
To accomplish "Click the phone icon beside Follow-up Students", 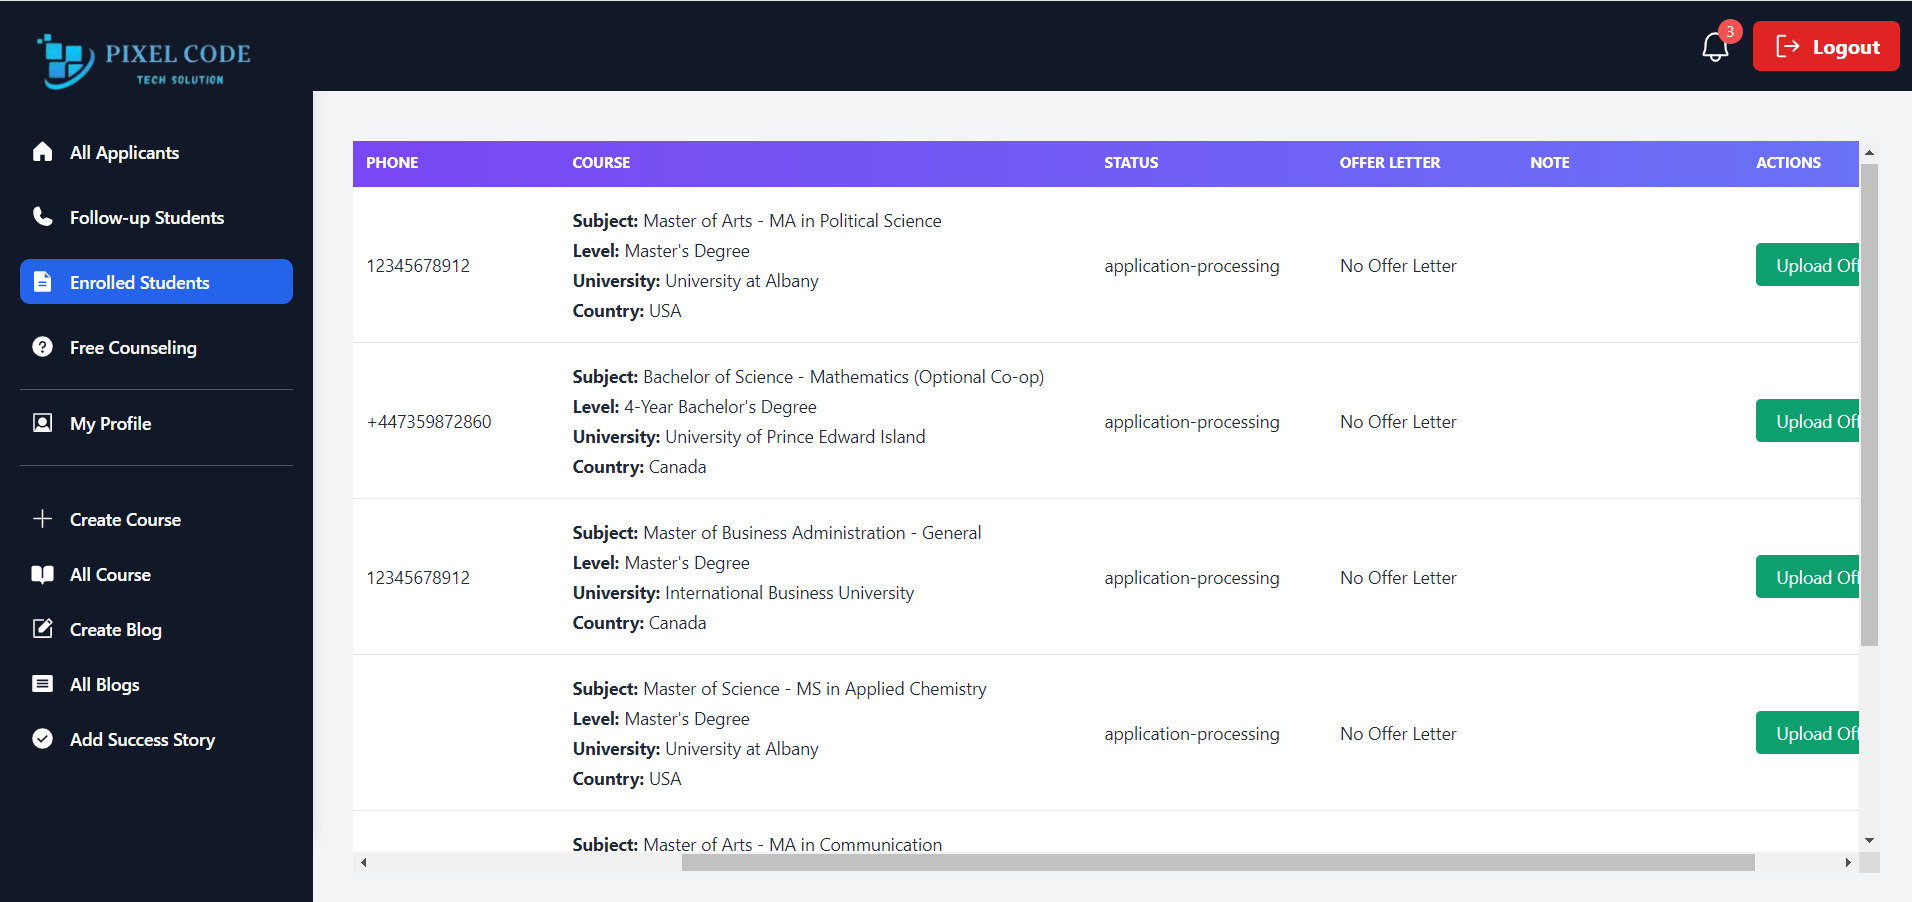I will pyautogui.click(x=42, y=217).
